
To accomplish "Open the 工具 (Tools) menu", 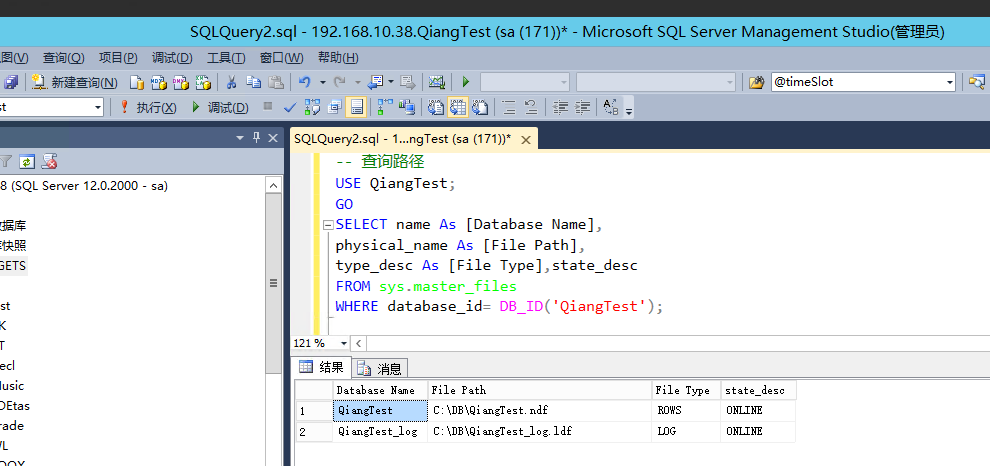I will coord(225,57).
